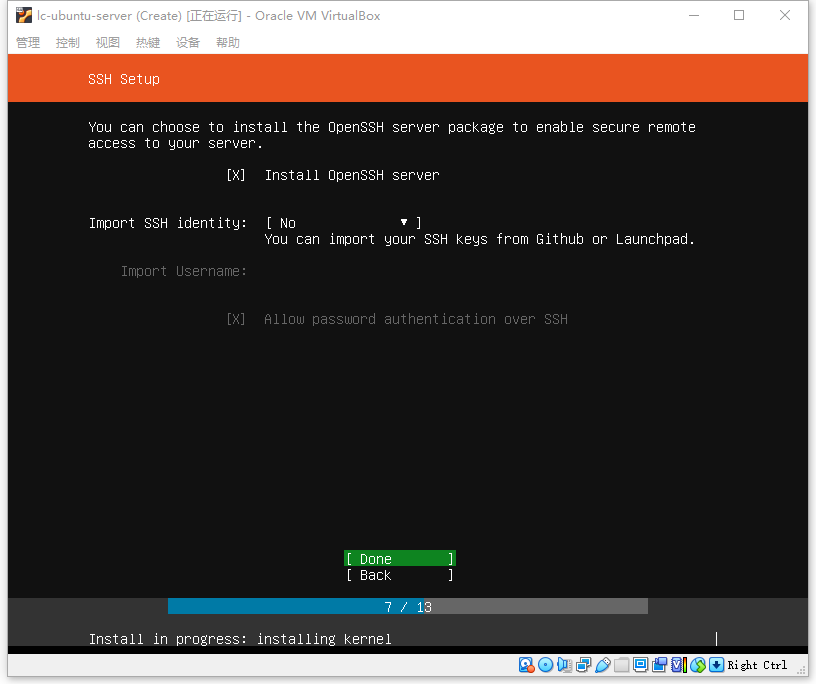Open the Import SSH identity dropdown
Viewport: 816px width, 684px height.
343,223
